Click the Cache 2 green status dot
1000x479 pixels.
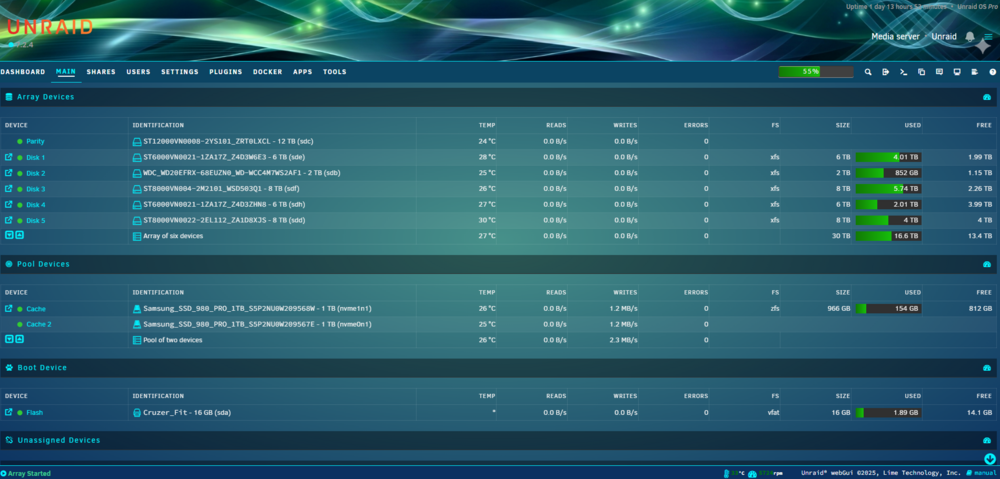pyautogui.click(x=20, y=325)
